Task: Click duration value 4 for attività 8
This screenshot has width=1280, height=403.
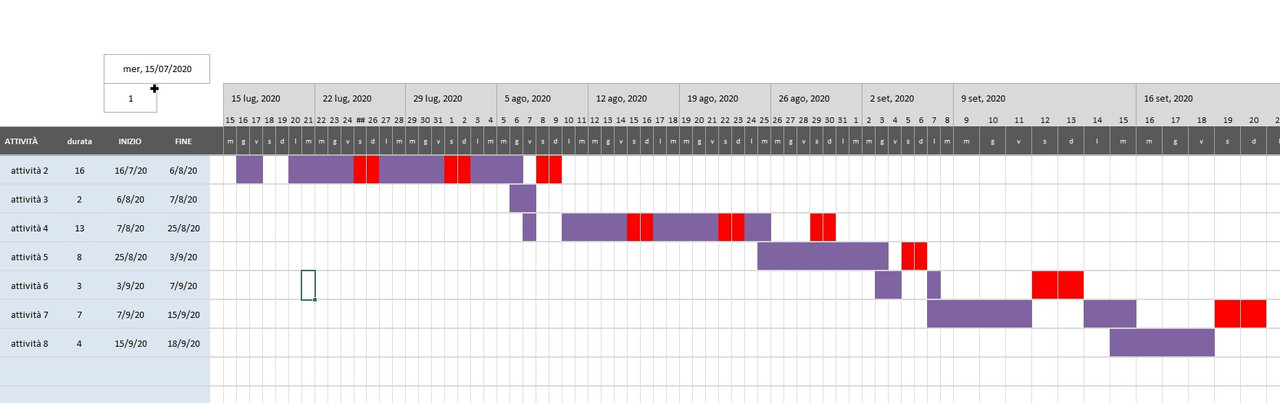Action: coord(80,343)
